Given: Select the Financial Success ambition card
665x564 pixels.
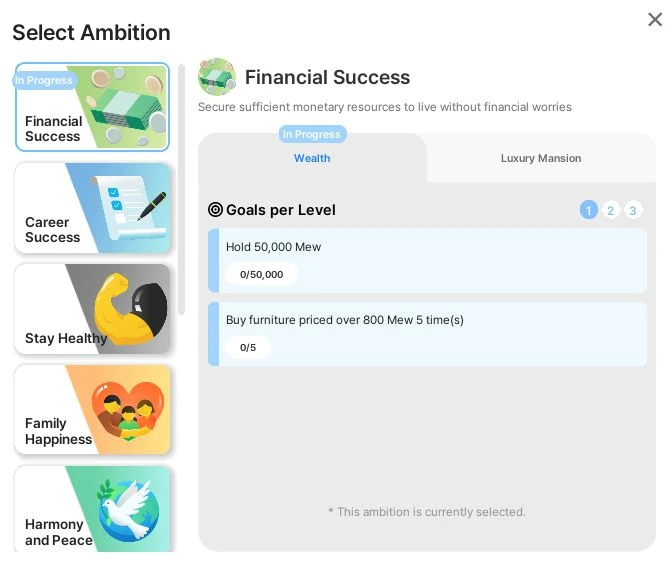Looking at the screenshot, I should (91, 108).
